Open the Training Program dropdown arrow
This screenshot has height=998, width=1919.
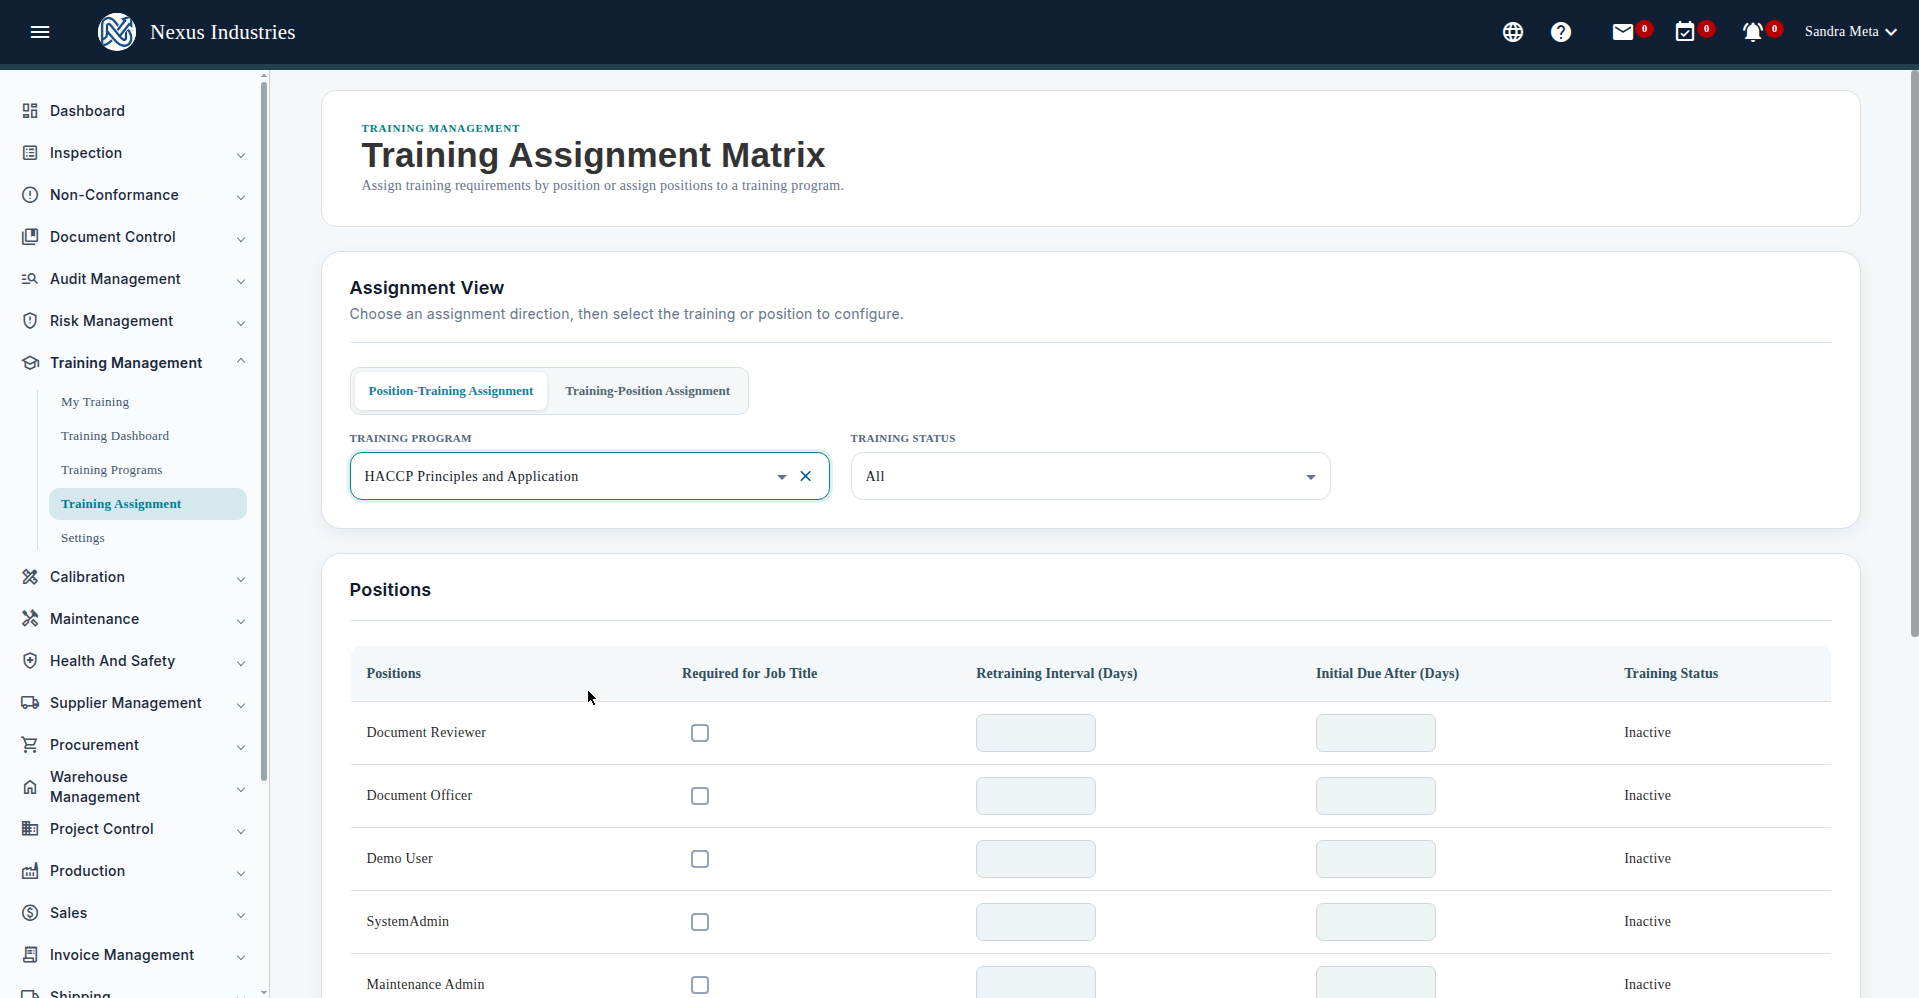click(x=782, y=477)
